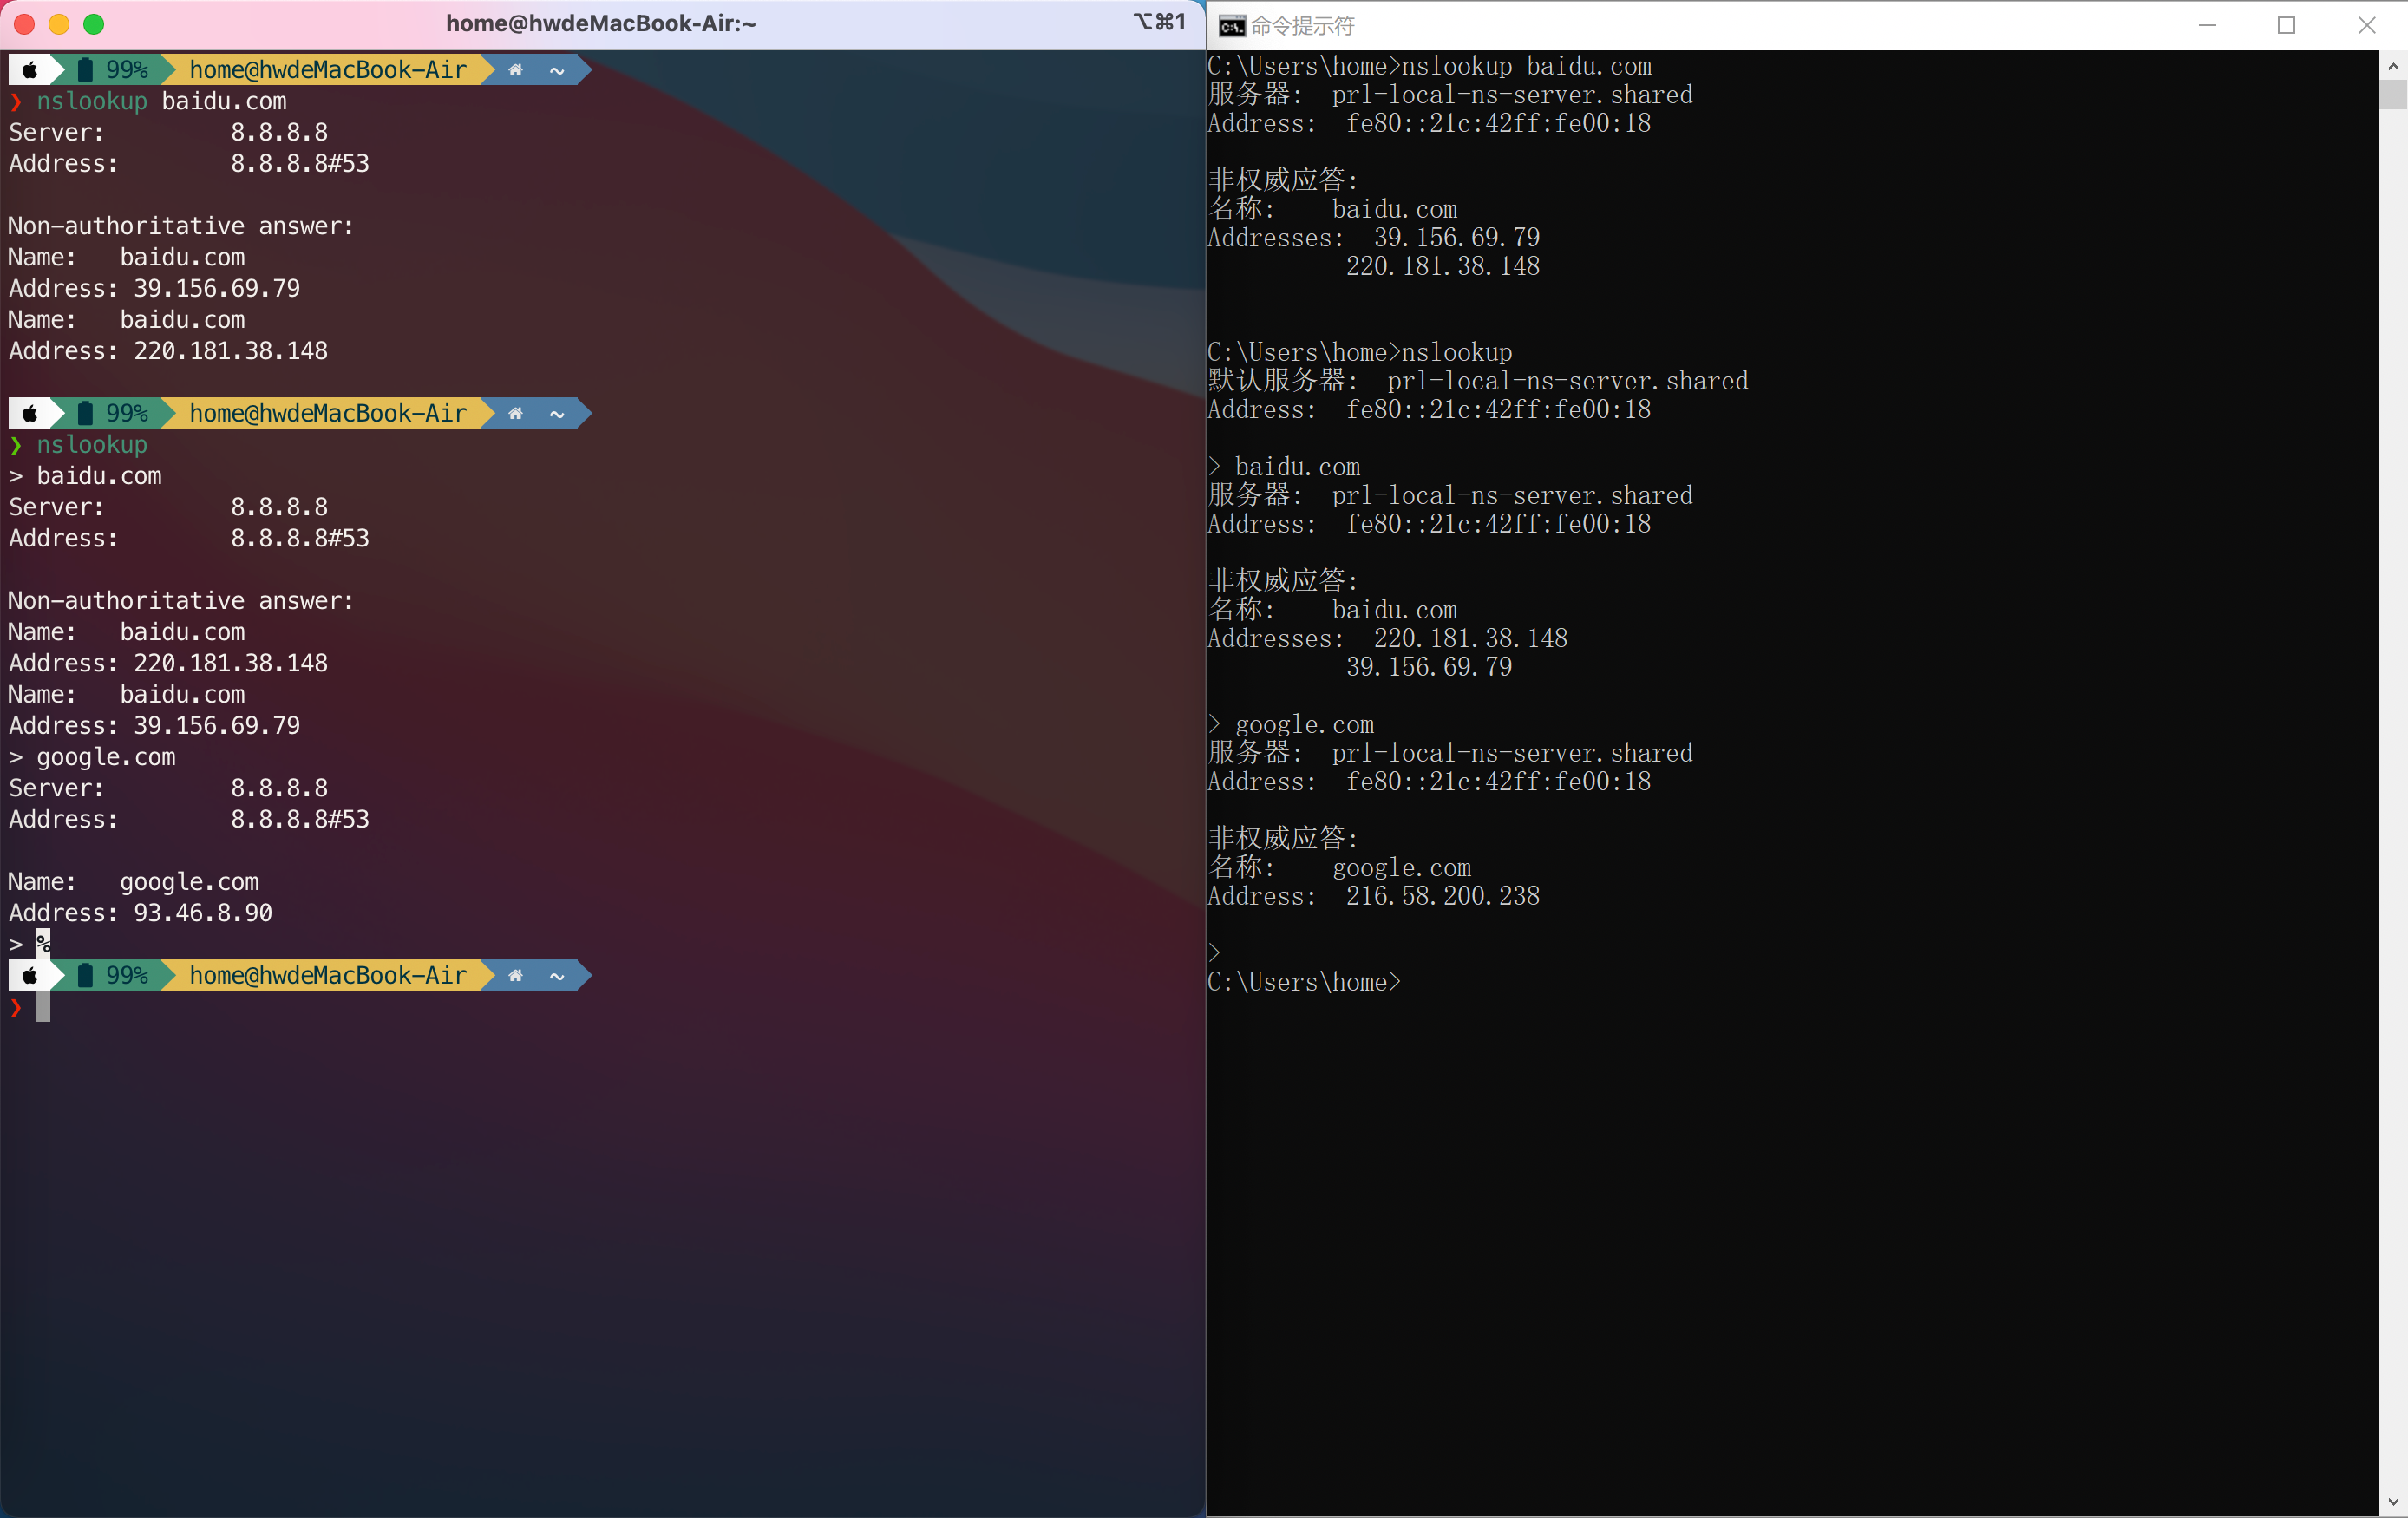Click the battery icon in the second prompt line
The image size is (2408, 1518).
point(85,413)
